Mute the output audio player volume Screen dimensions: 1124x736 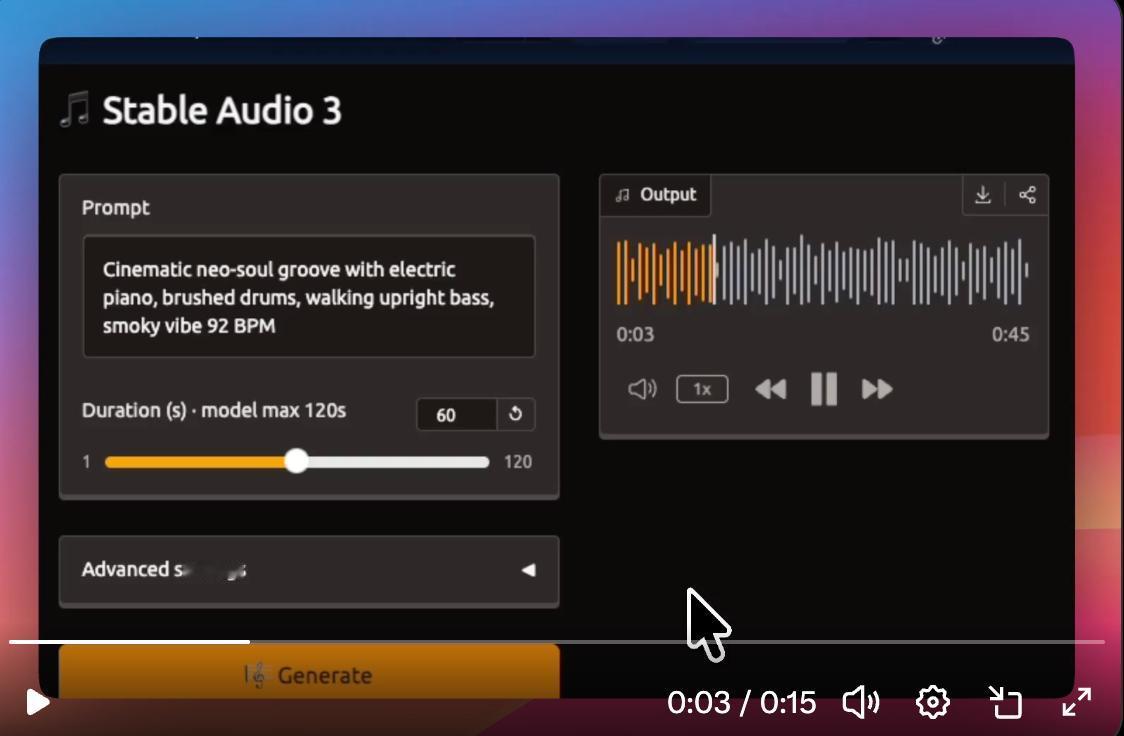(x=642, y=389)
